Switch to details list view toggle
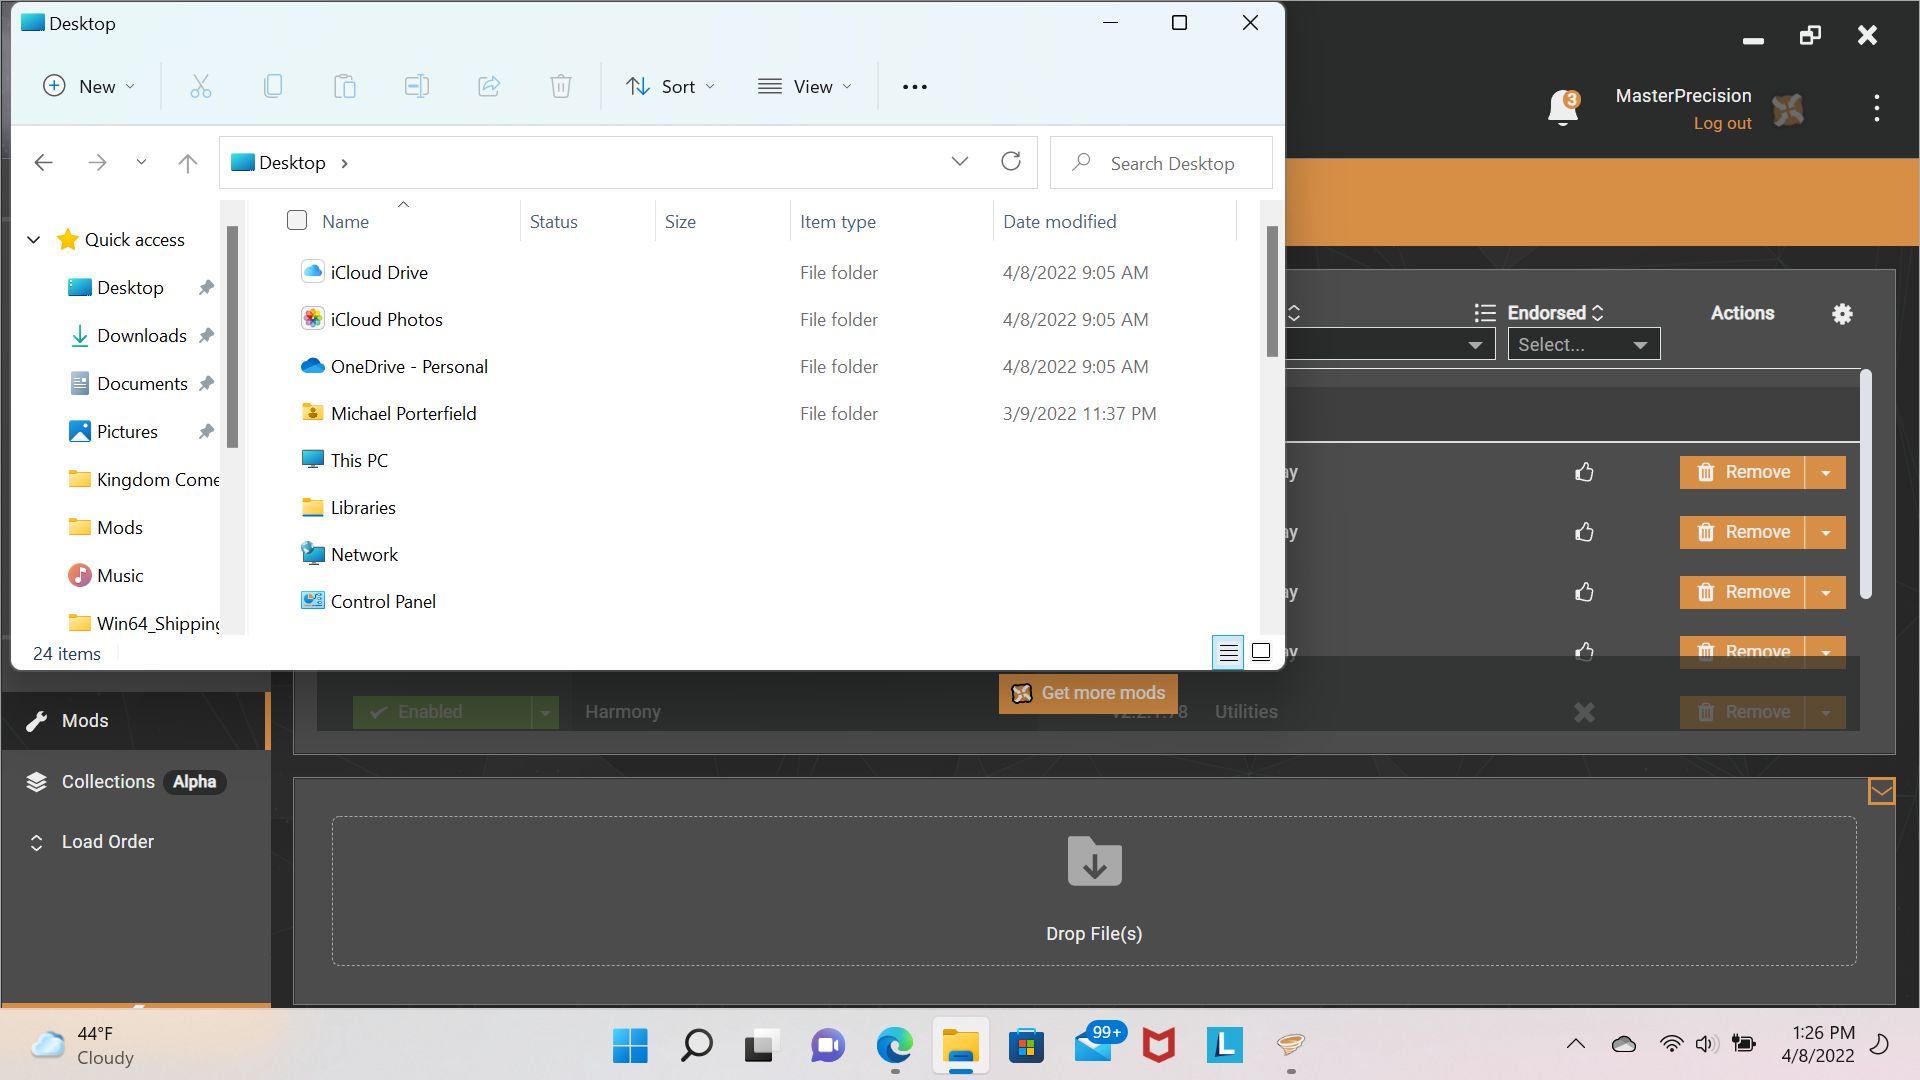The image size is (1920, 1080). tap(1228, 652)
